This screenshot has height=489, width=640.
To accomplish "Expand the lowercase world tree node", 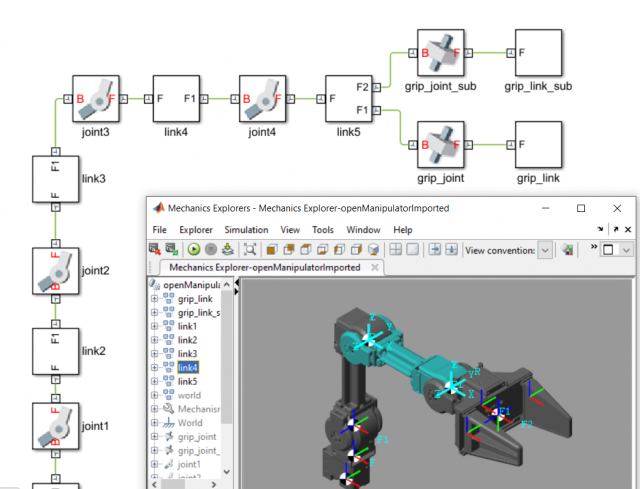I will tap(154, 395).
